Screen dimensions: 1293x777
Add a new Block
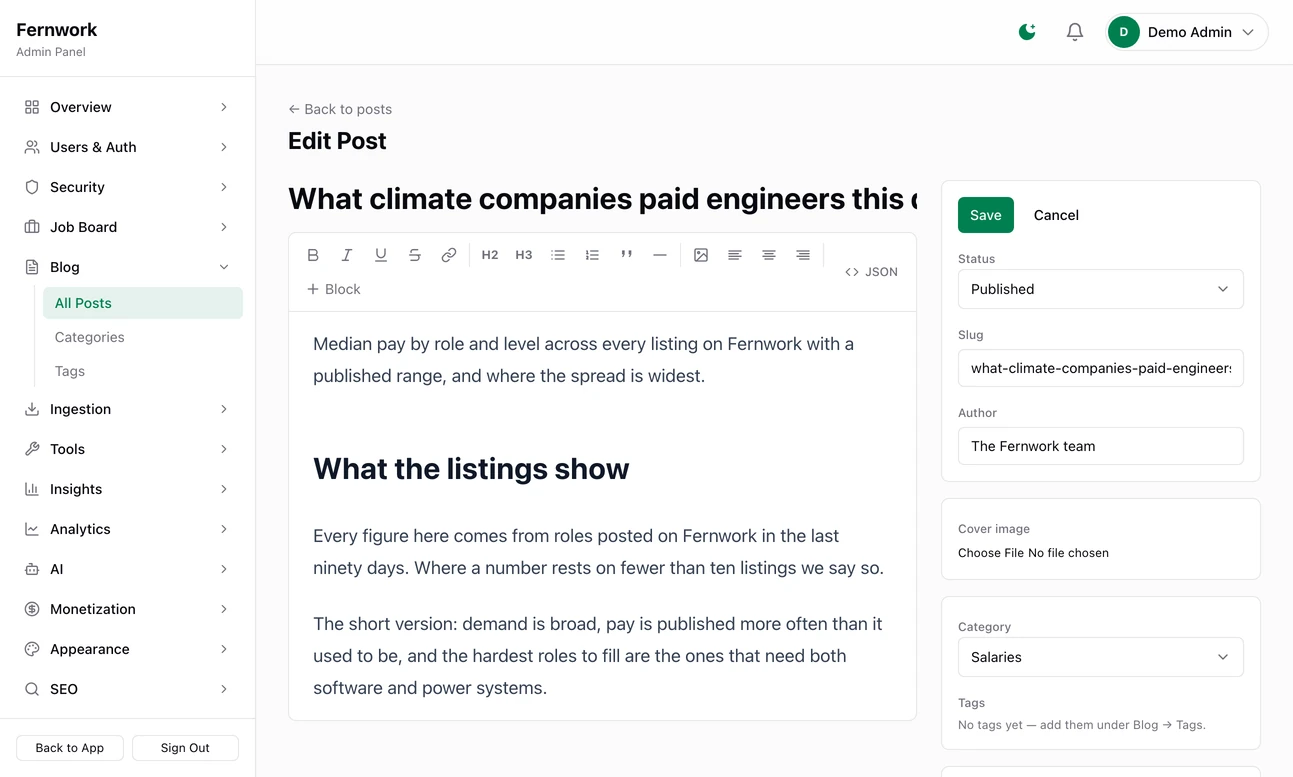tap(334, 289)
